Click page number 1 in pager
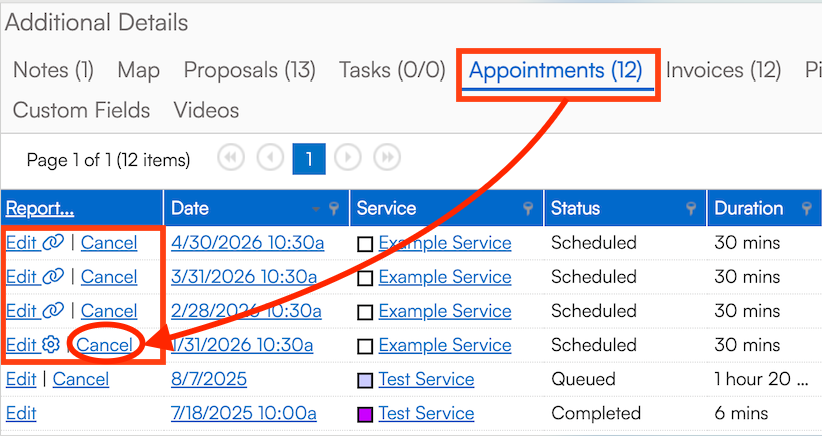822x436 pixels. [x=309, y=158]
